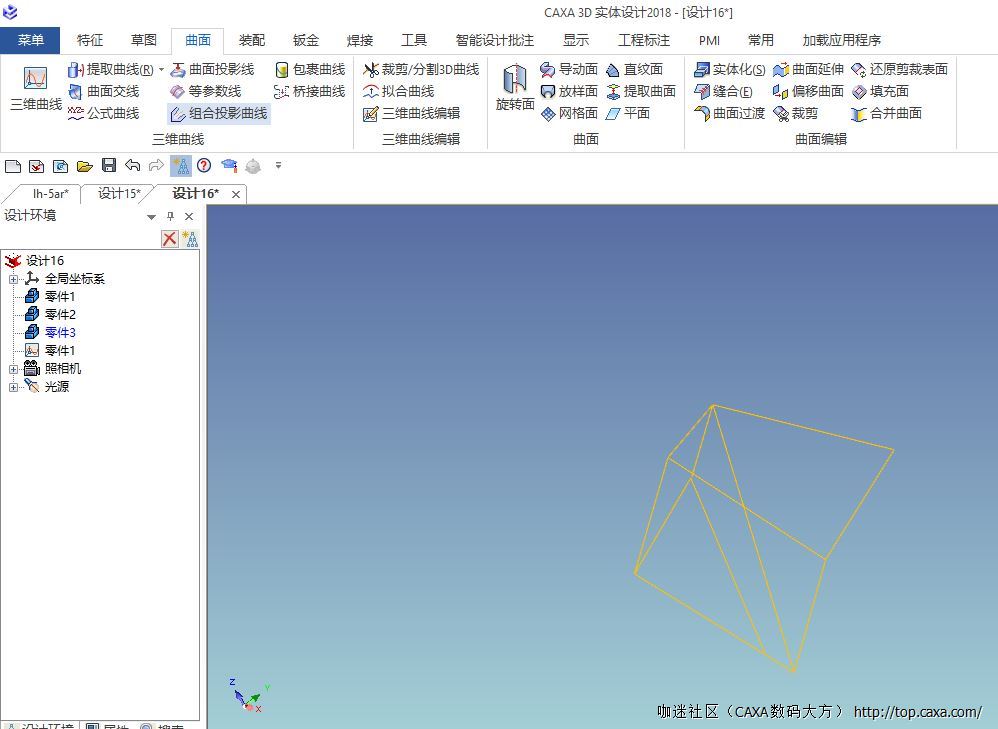Click the Undo arrow
Screen dimensions: 998x729
click(132, 166)
